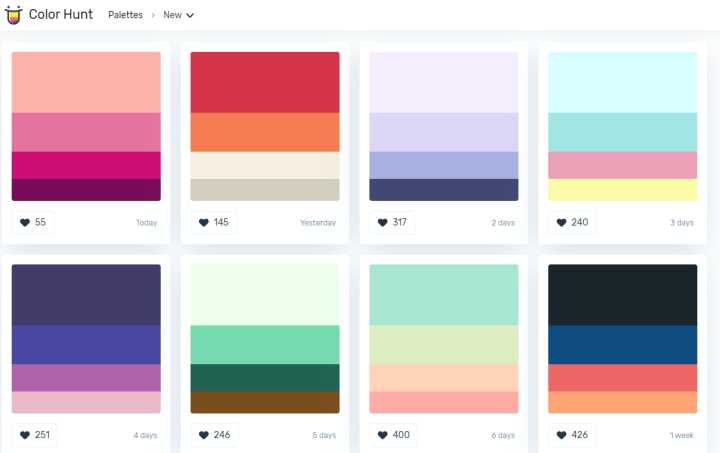The height and width of the screenshot is (453, 720).
Task: Like the palette with 55 likes
Action: click(33, 223)
